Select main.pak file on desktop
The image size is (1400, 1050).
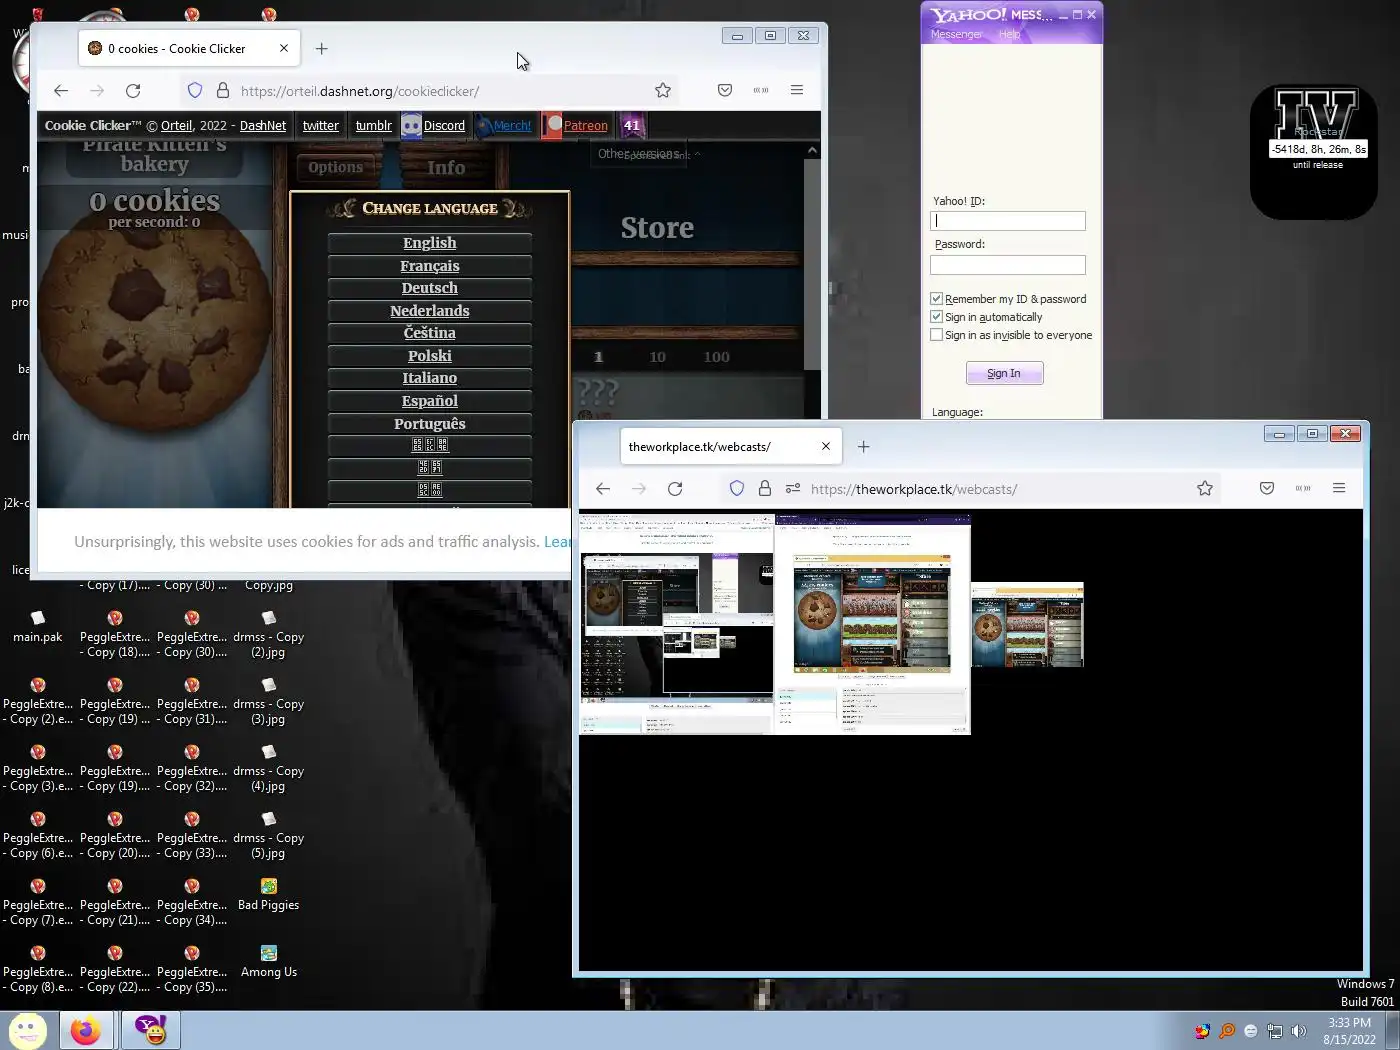tap(38, 626)
